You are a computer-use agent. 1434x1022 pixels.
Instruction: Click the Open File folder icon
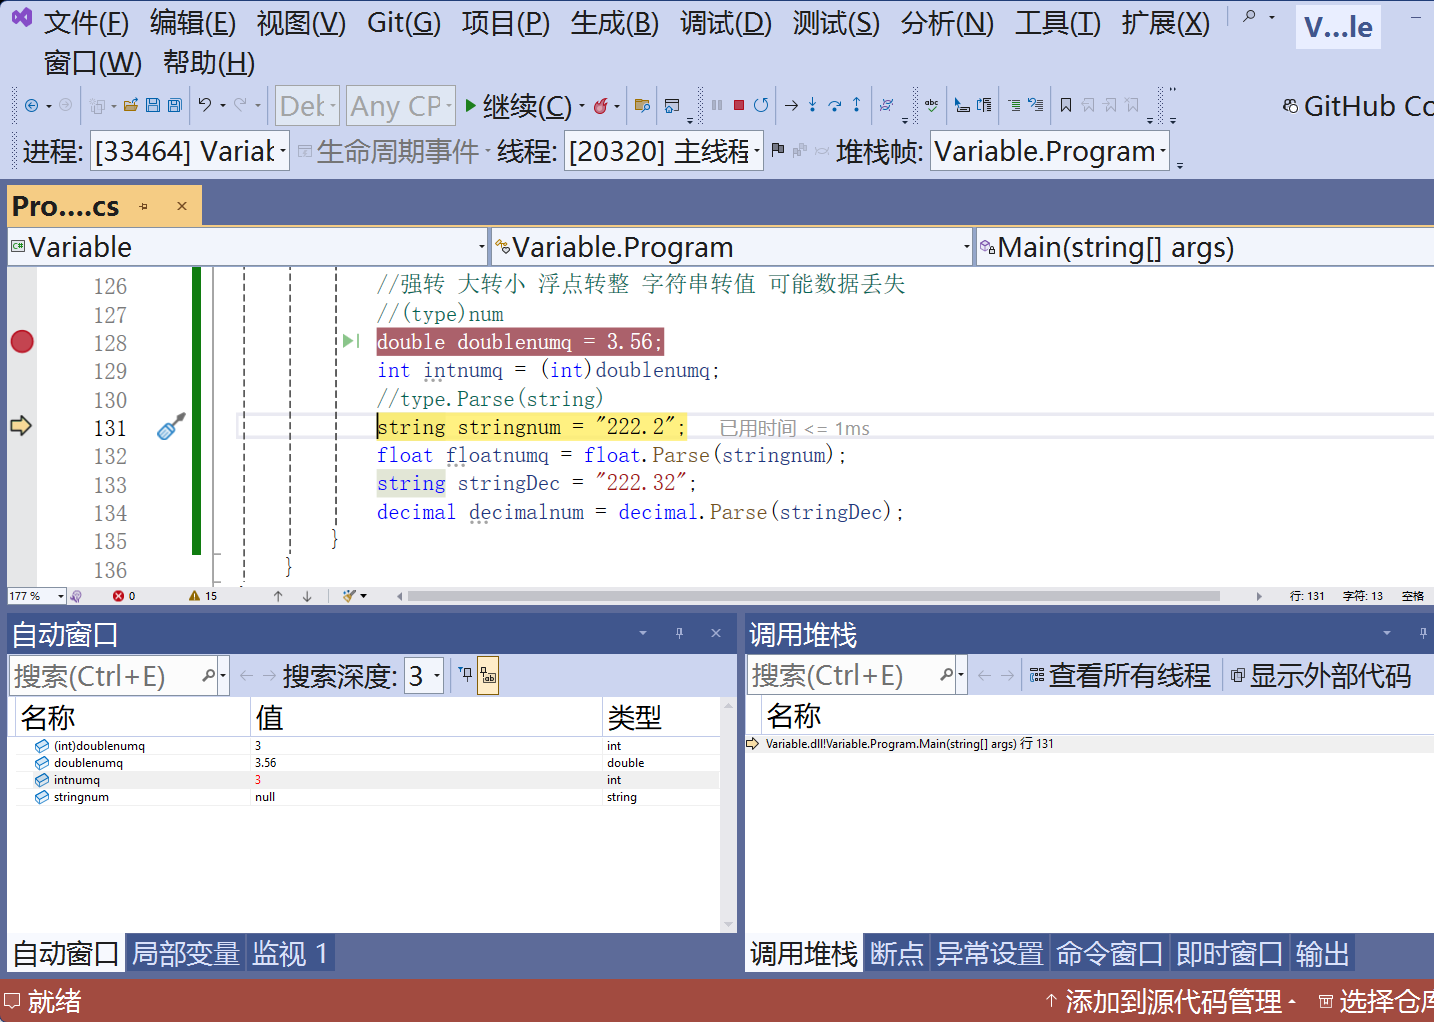click(131, 105)
